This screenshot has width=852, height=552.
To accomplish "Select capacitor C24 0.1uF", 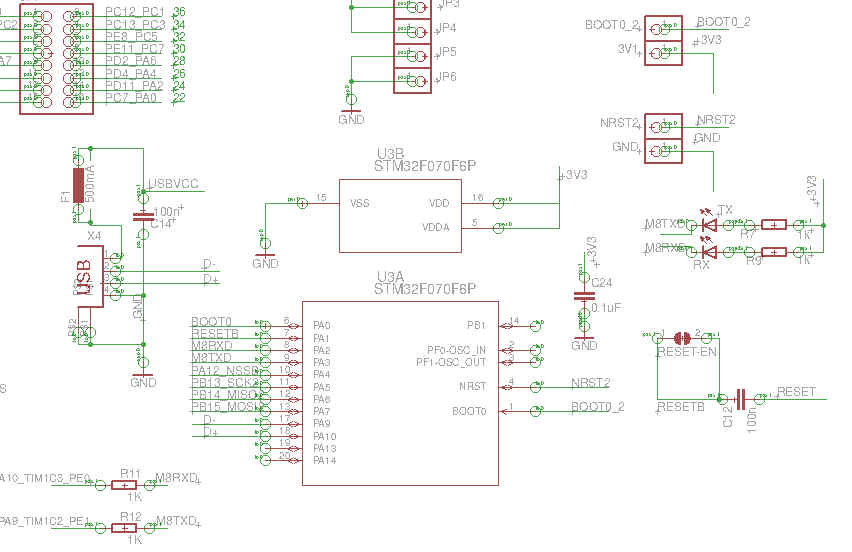I will tap(582, 296).
